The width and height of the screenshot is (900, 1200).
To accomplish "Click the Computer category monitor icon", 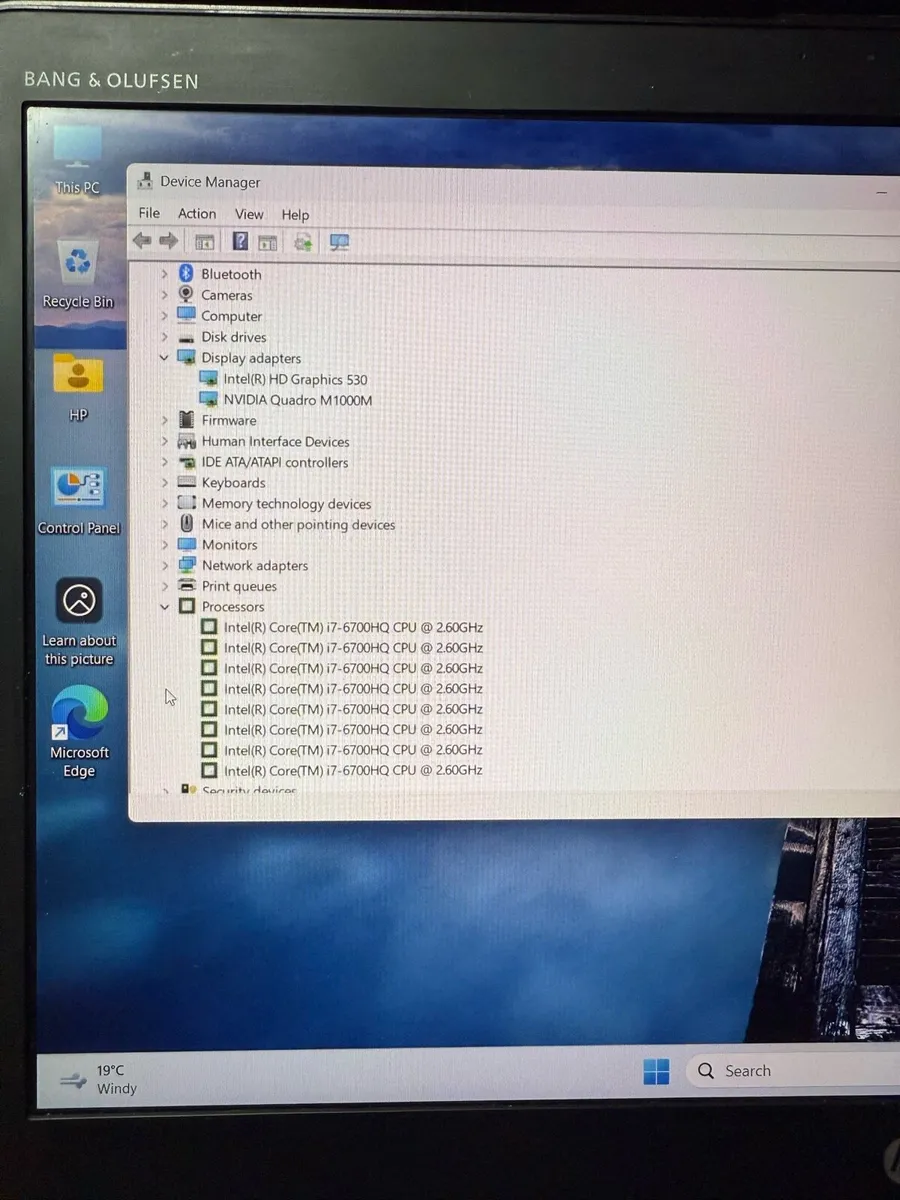I will click(x=186, y=315).
